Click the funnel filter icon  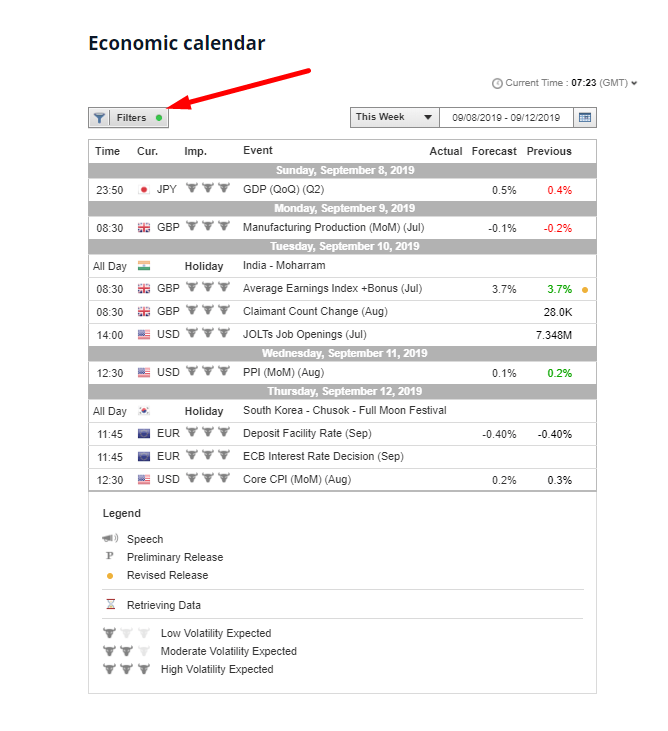click(99, 118)
